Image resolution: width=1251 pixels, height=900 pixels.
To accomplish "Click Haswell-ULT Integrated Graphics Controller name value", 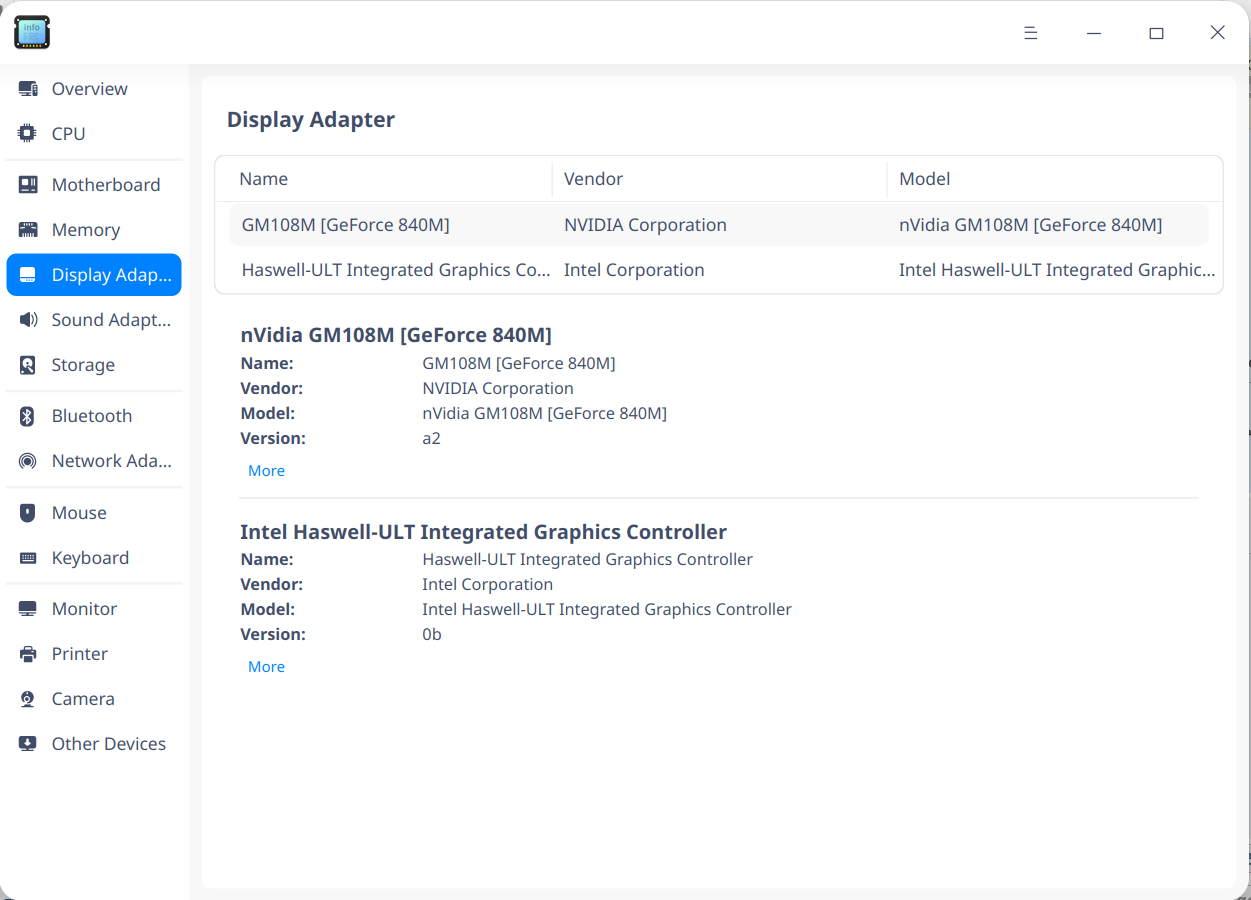I will point(587,559).
